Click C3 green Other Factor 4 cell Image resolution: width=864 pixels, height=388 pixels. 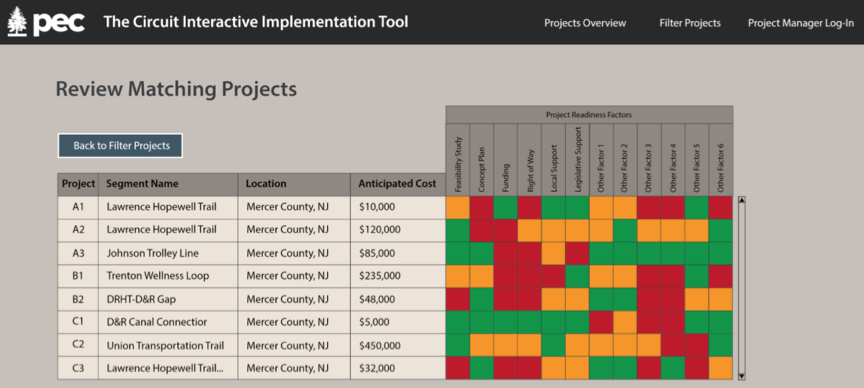click(673, 368)
